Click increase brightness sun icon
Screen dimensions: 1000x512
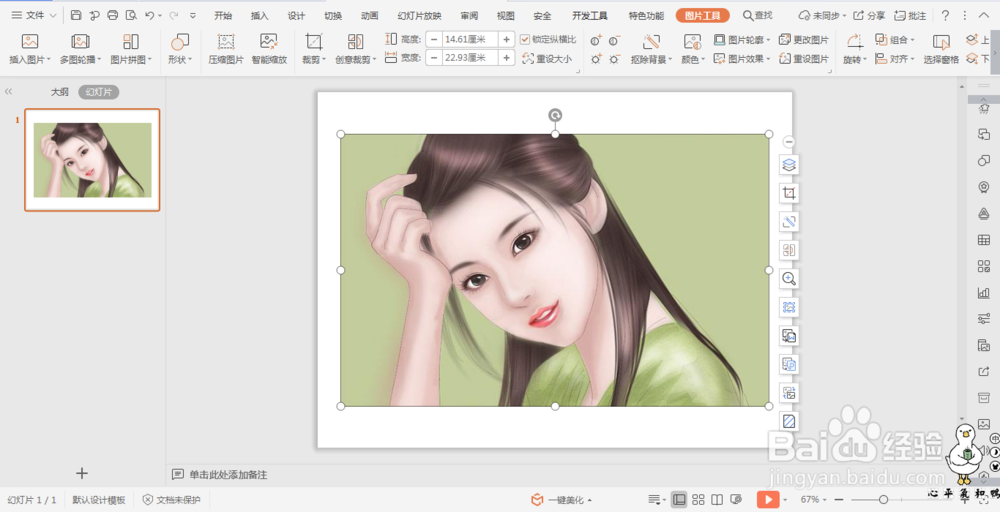tap(596, 59)
